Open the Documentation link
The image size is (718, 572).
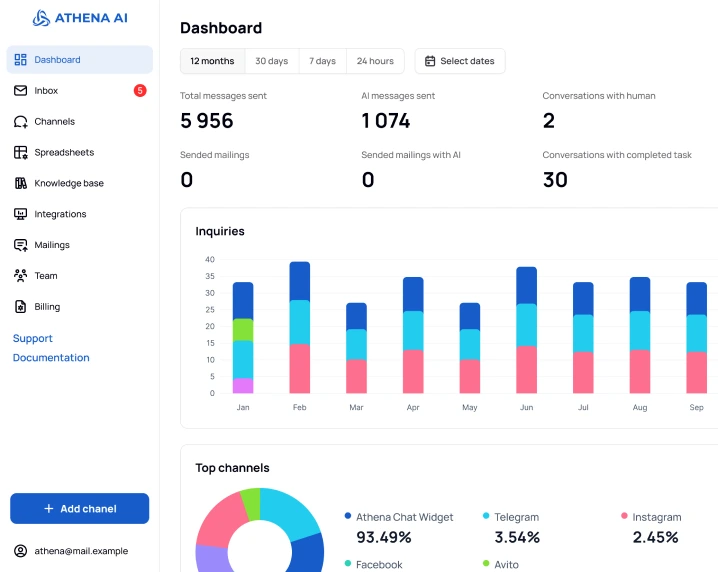51,358
